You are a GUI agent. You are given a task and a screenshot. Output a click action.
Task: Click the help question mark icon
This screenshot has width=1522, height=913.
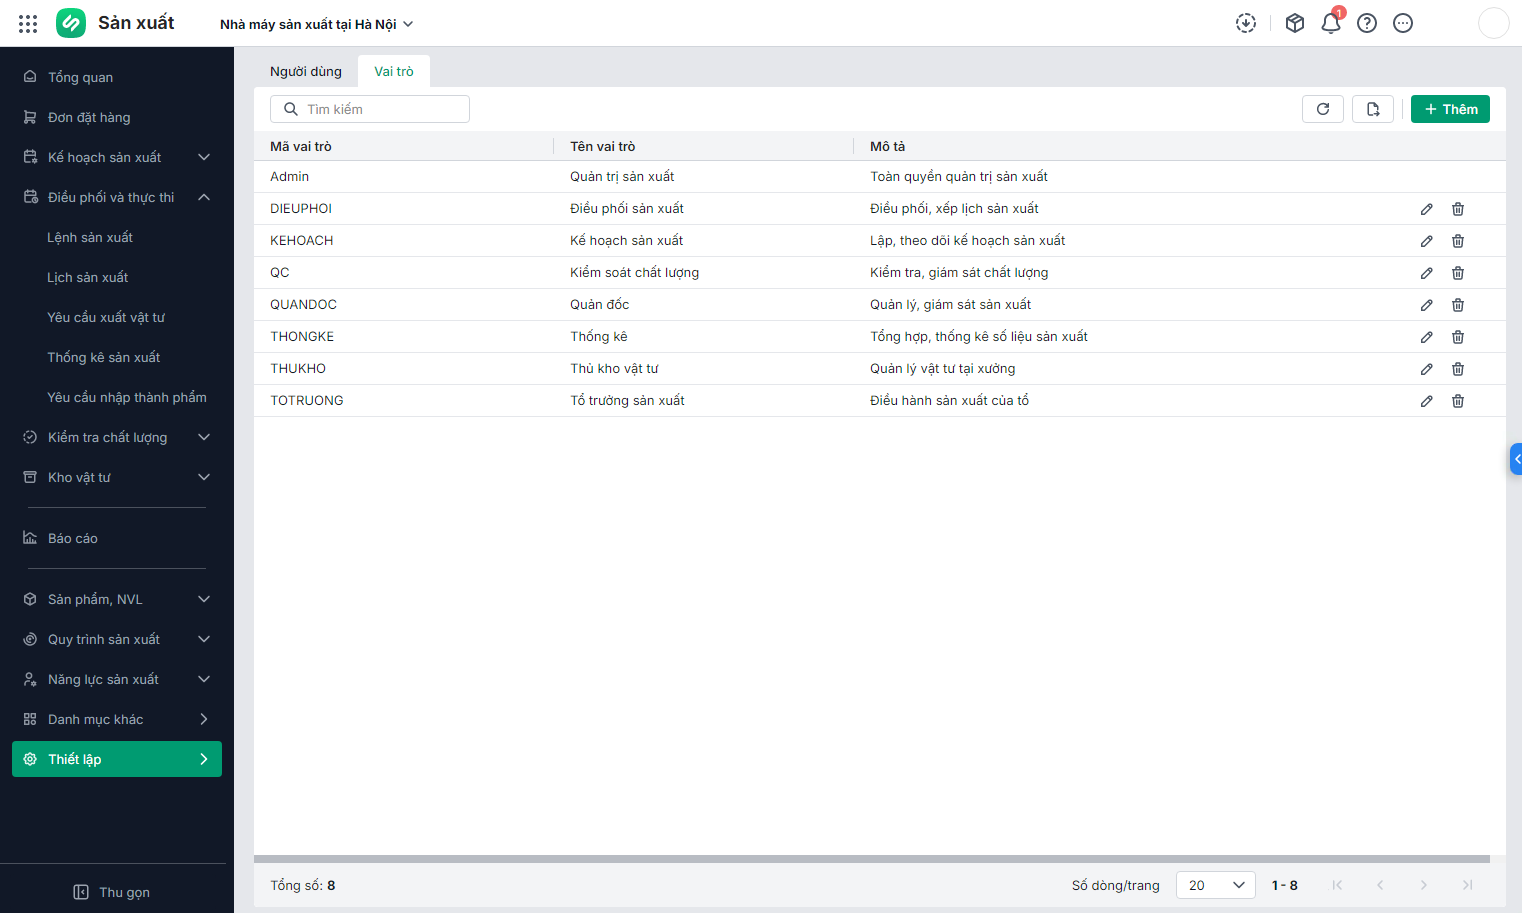(x=1366, y=23)
